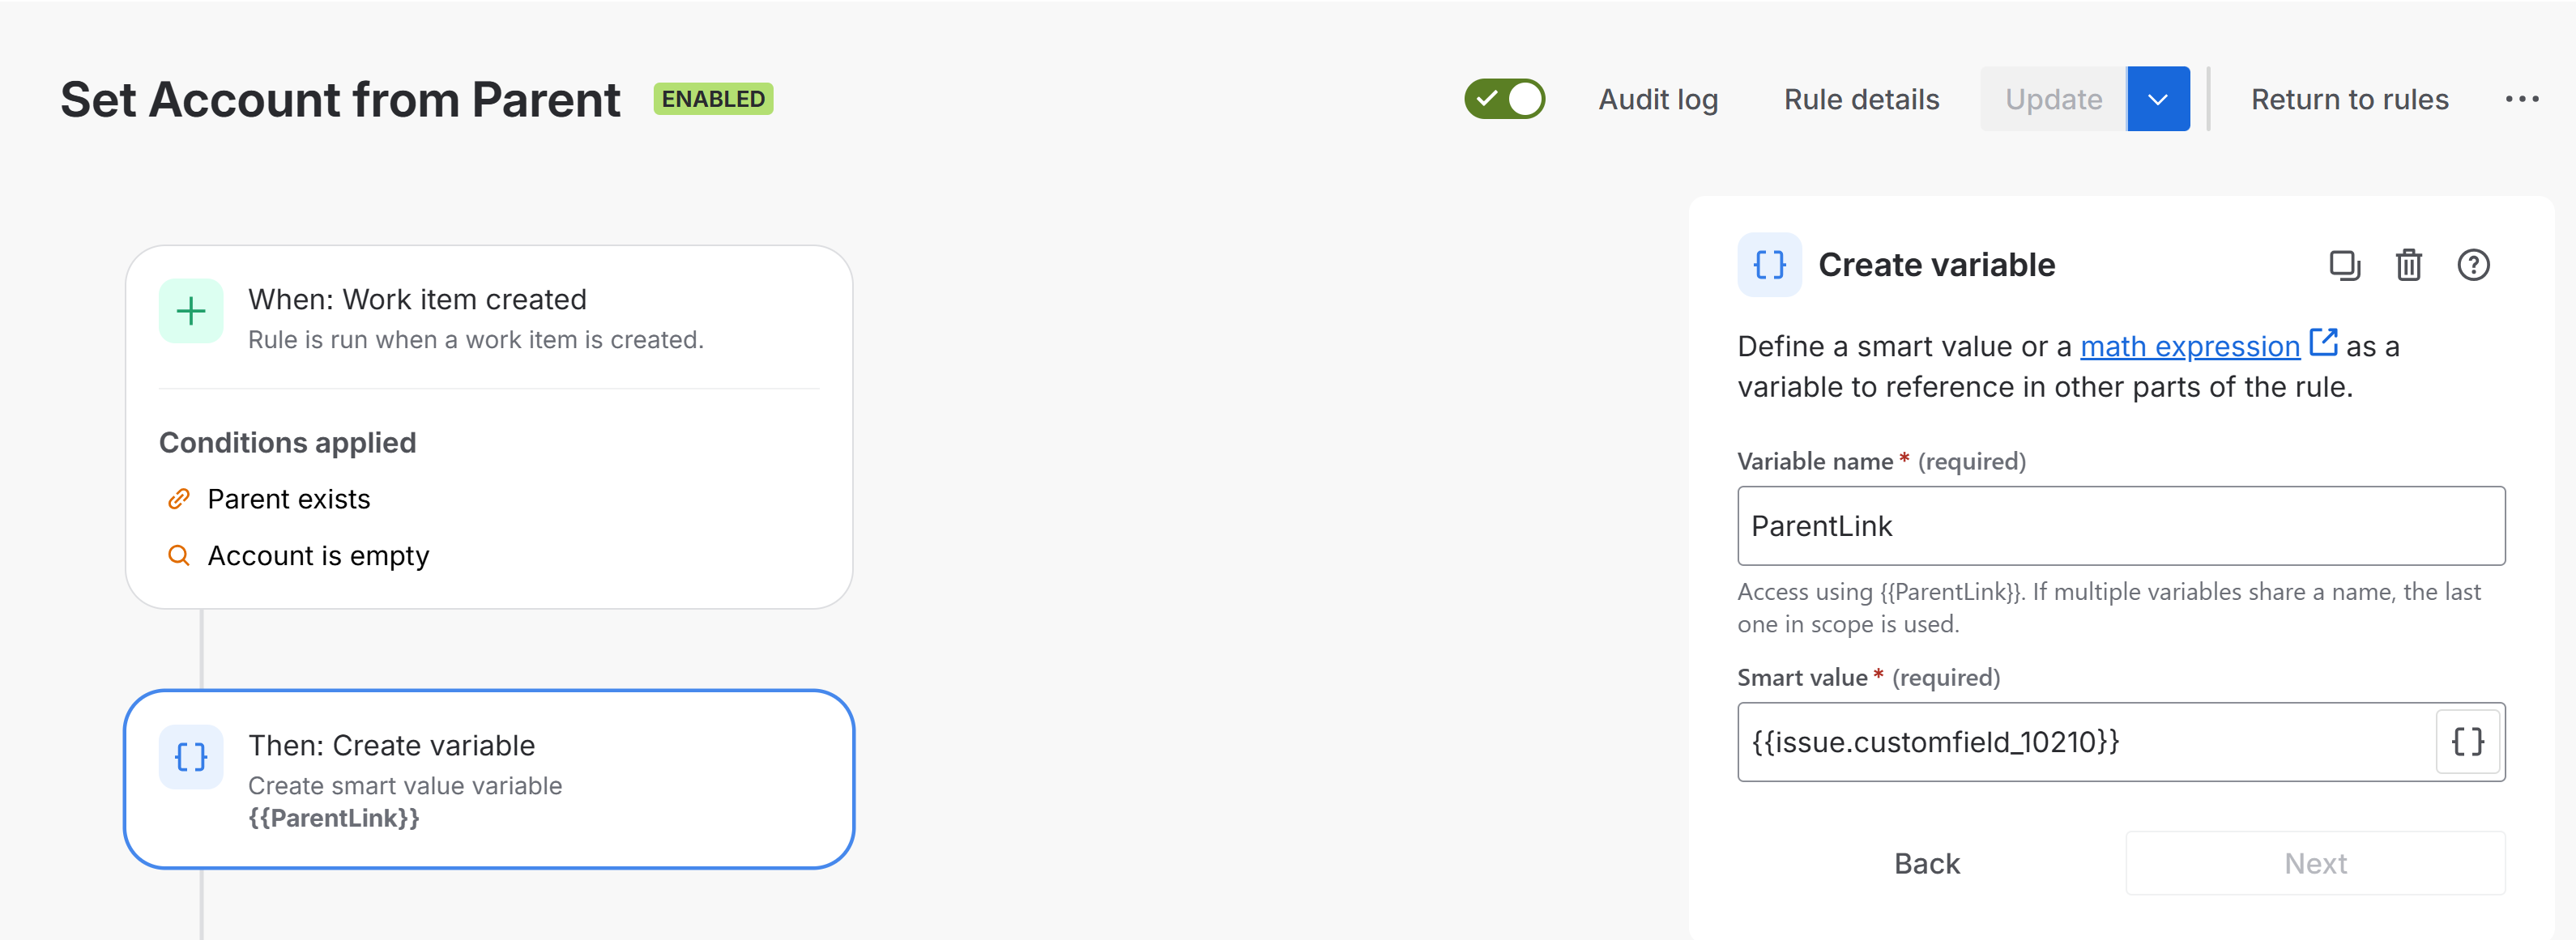
Task: Click the braces icon in the Then step
Action: pyautogui.click(x=191, y=757)
